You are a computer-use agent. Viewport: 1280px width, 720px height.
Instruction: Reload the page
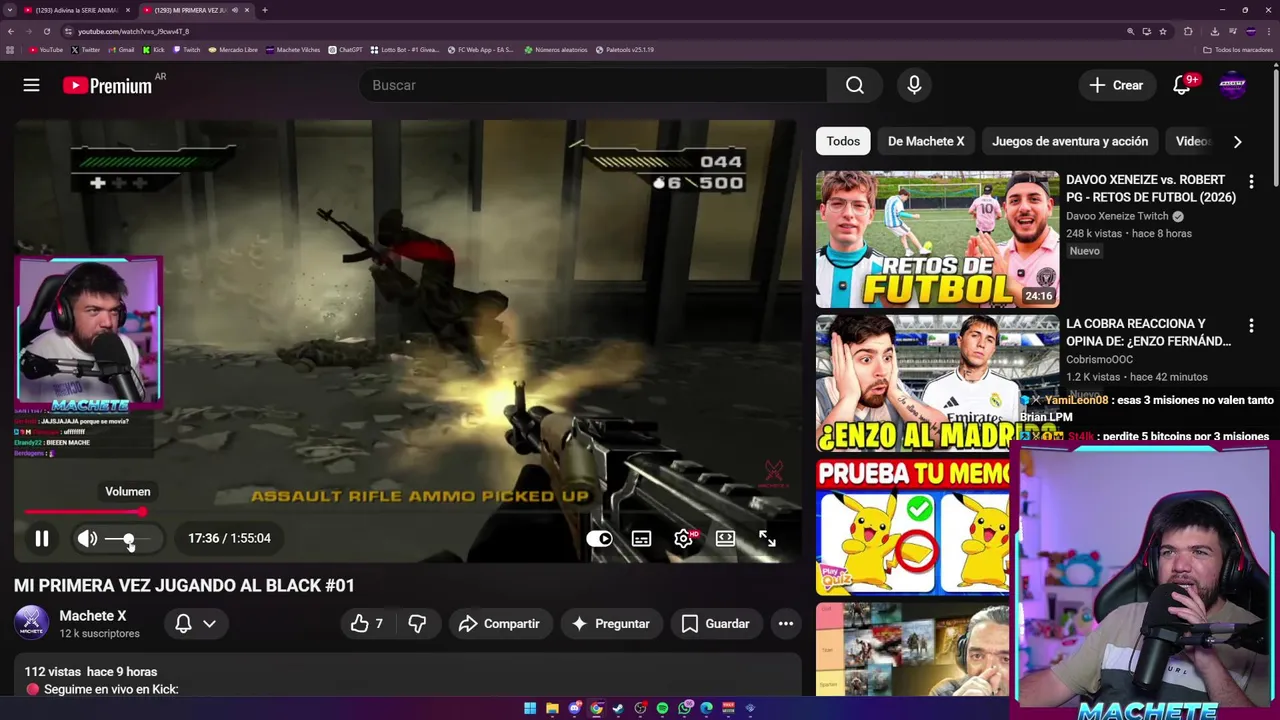point(46,31)
